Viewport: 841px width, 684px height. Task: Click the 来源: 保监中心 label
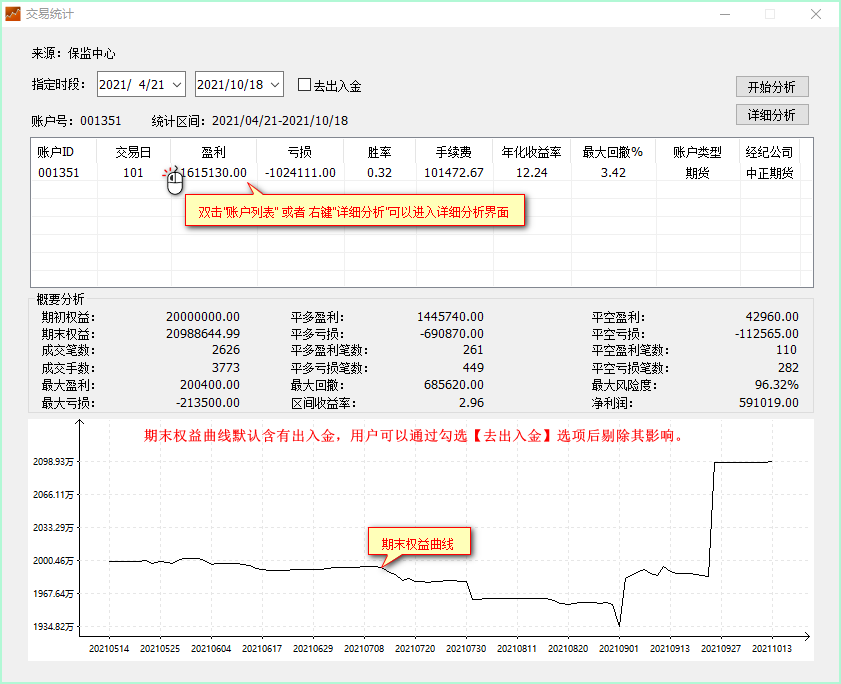coord(73,53)
